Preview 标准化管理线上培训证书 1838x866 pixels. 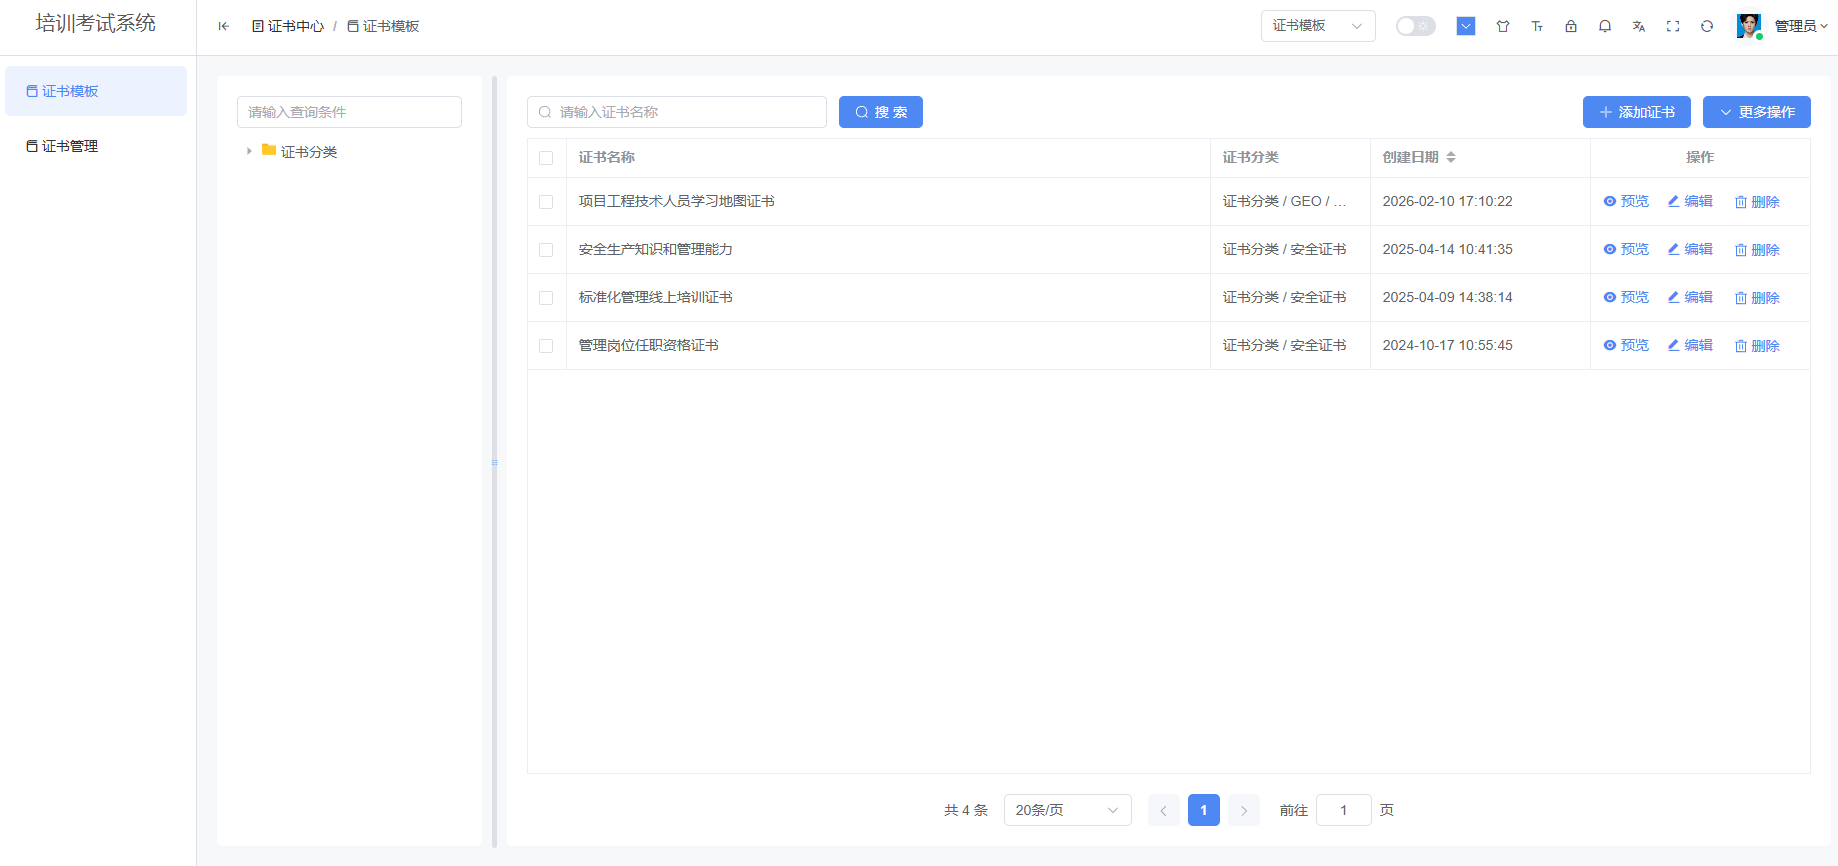coord(1626,297)
